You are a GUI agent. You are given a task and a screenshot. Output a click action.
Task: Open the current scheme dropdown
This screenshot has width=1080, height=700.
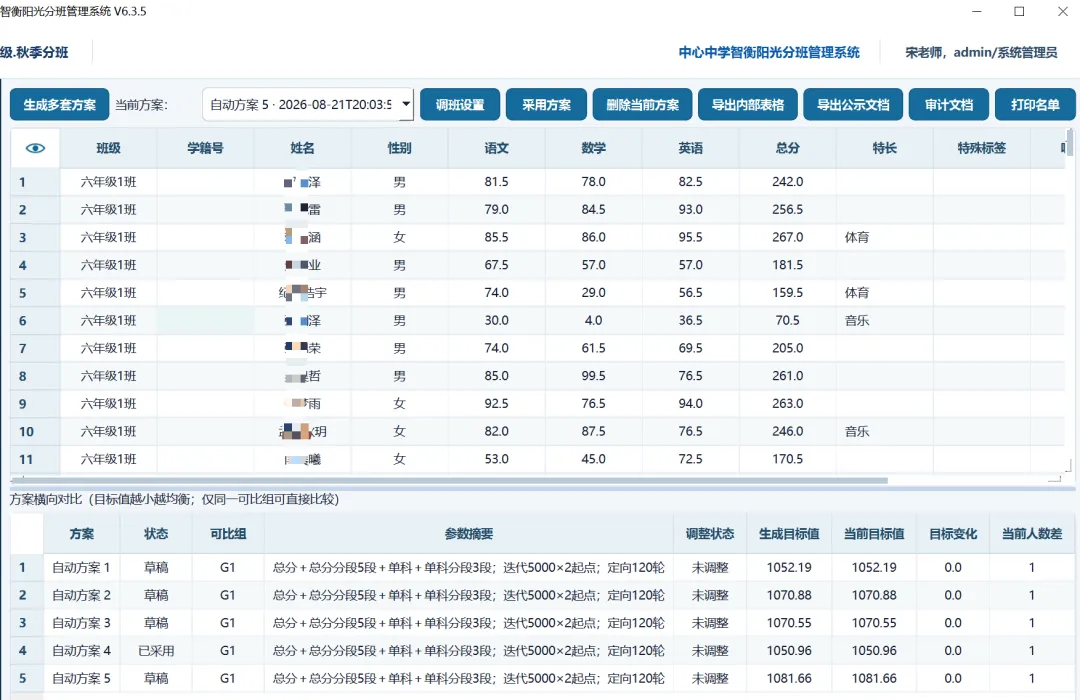click(308, 105)
